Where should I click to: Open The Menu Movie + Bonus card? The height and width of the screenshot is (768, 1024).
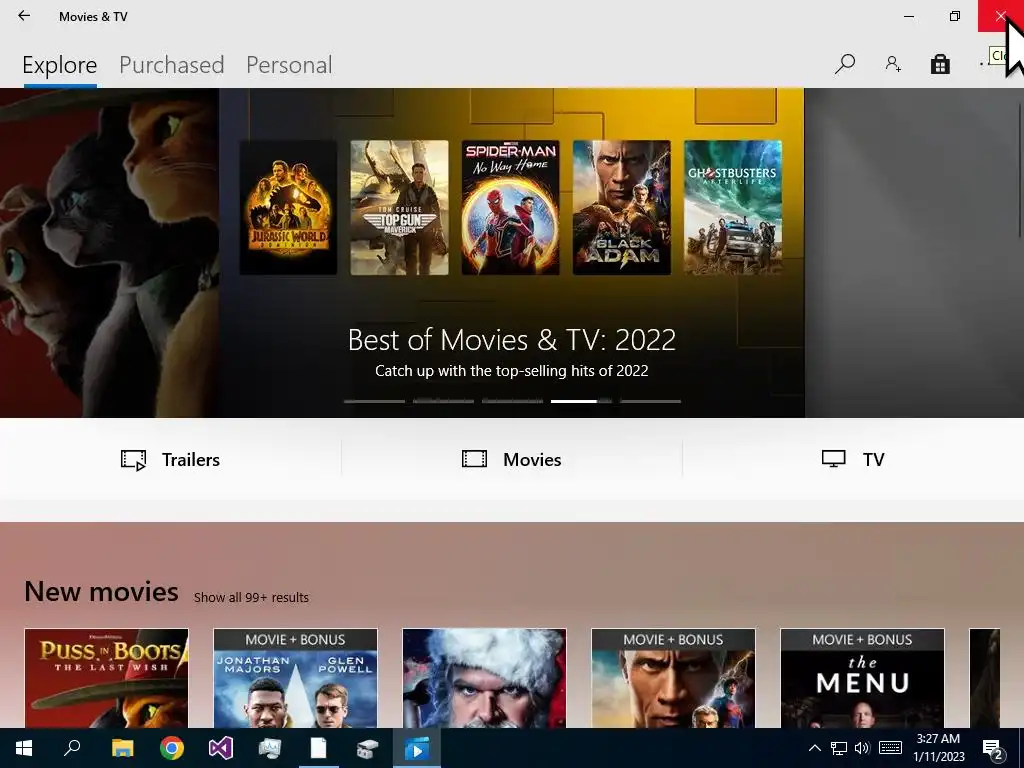[862, 678]
